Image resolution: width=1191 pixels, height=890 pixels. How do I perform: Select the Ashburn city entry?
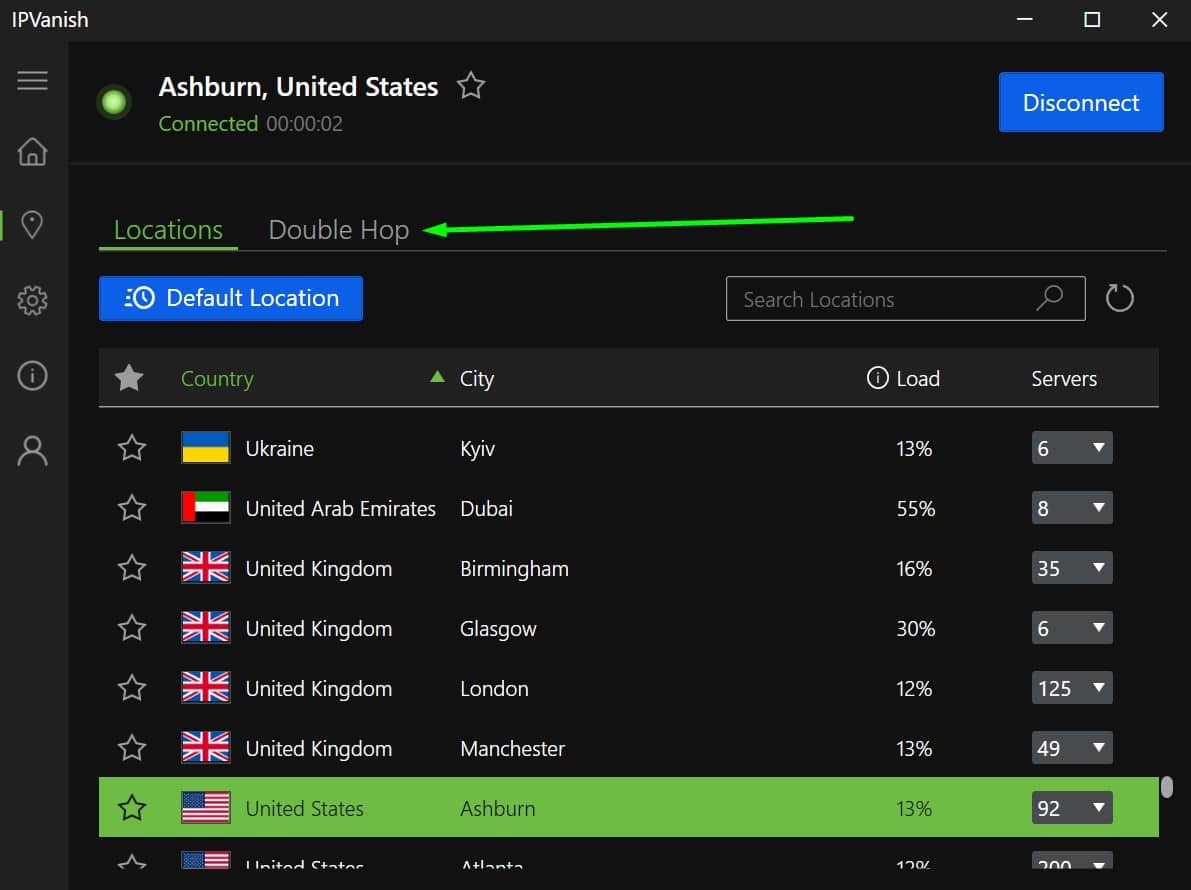(498, 808)
